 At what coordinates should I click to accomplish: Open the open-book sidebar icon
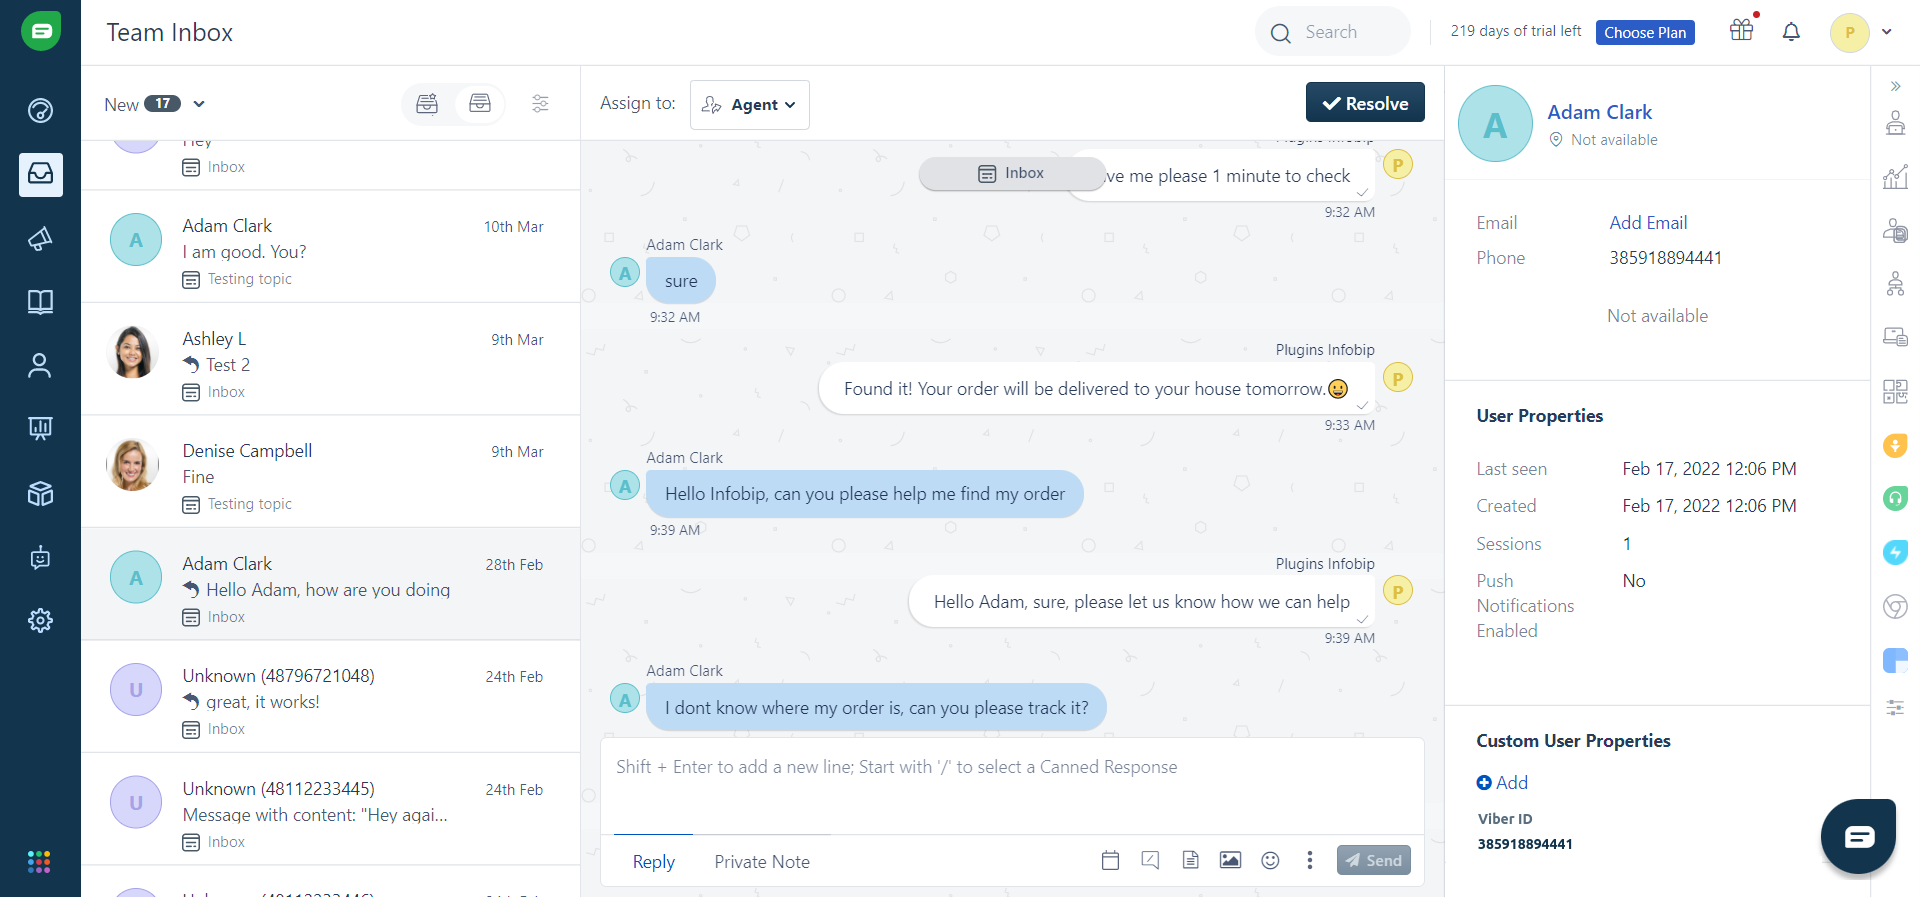(40, 302)
